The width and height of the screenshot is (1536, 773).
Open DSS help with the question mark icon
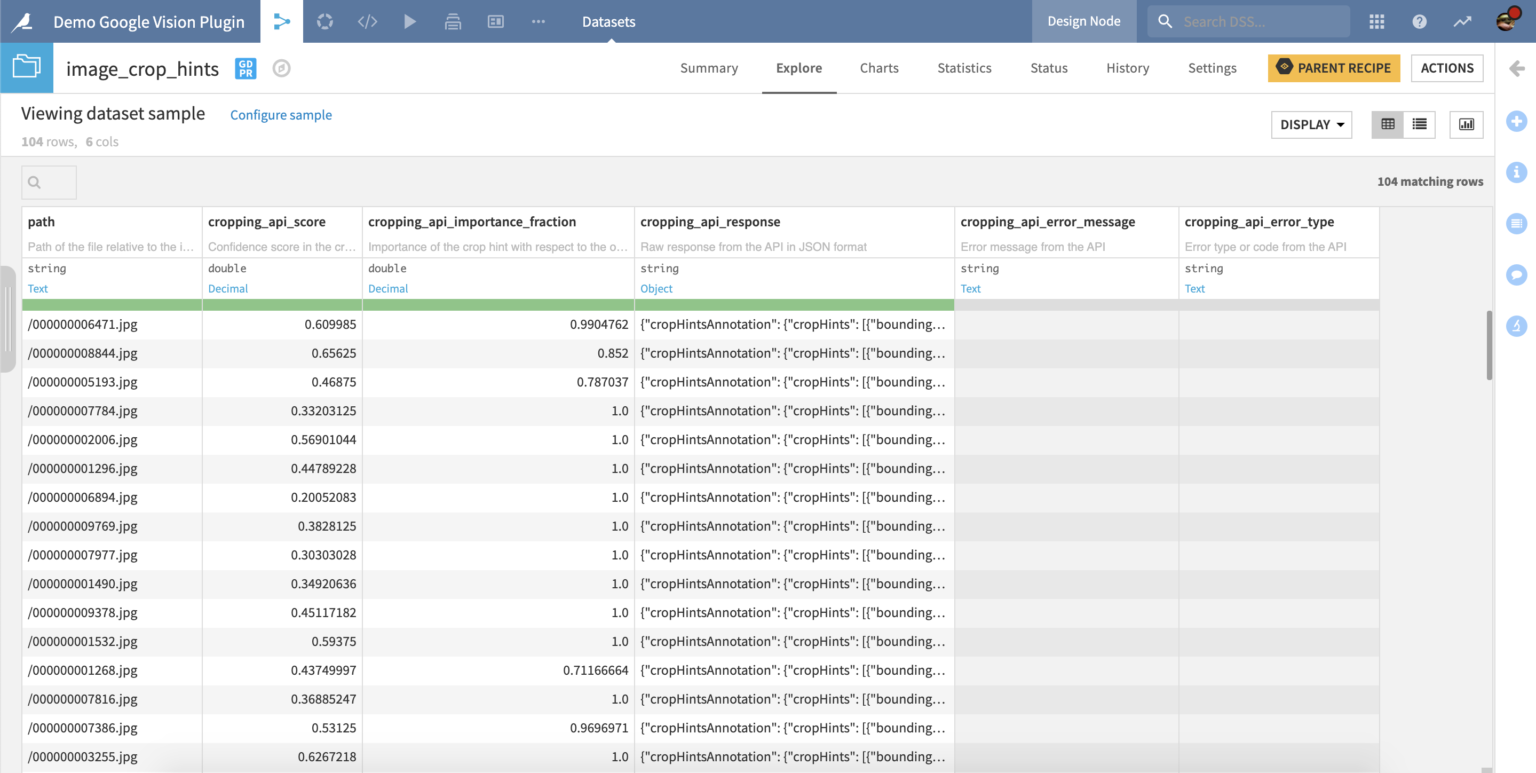pos(1419,21)
